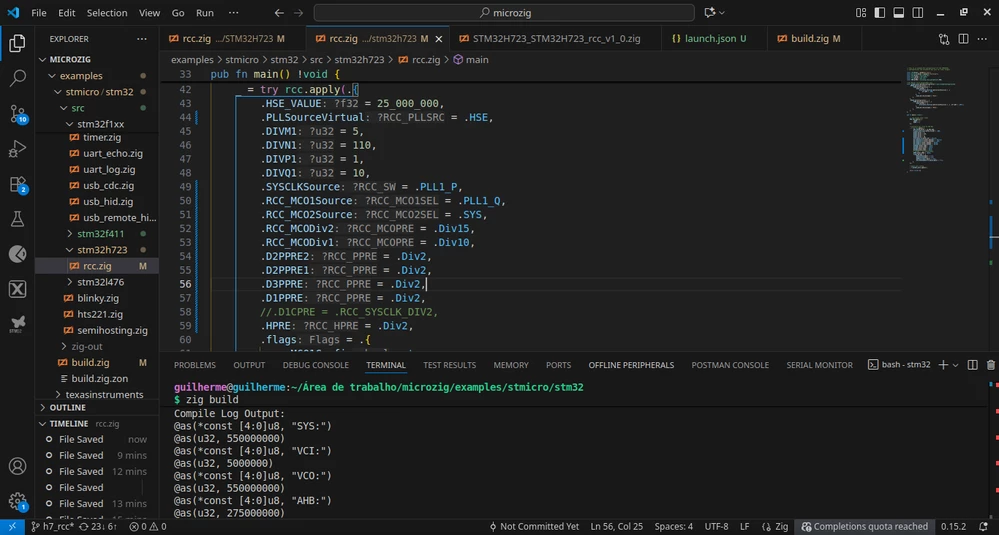Switch to the launch.json tab
The image size is (999, 535).
(x=715, y=39)
